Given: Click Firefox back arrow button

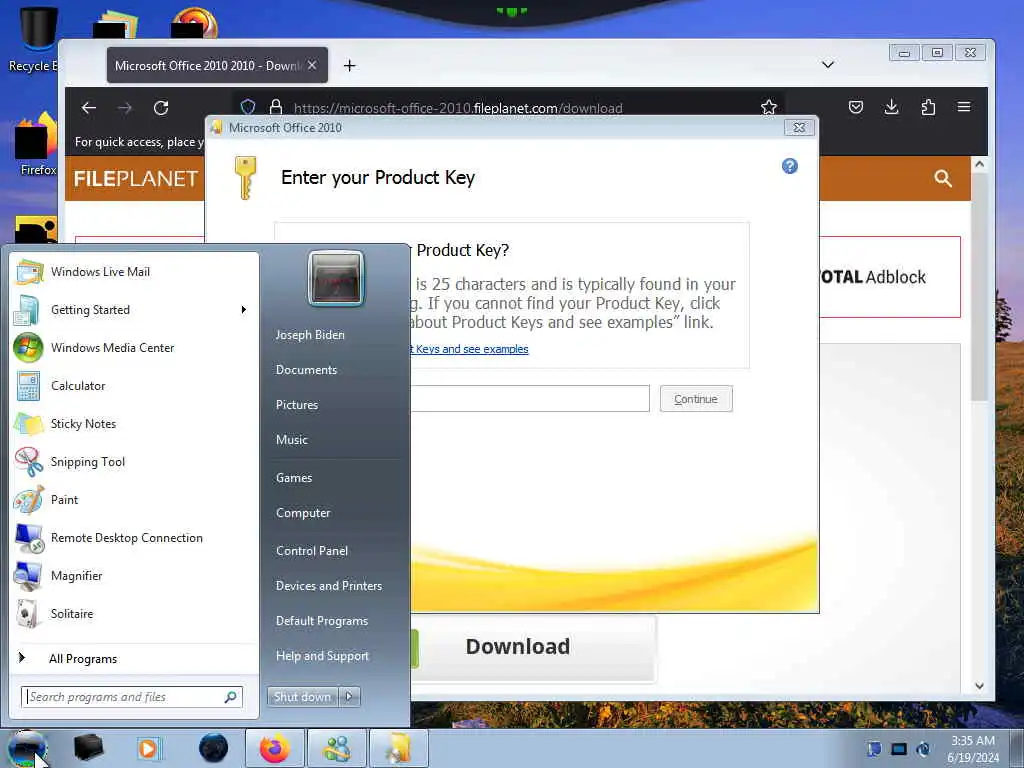Looking at the screenshot, I should click(x=89, y=108).
